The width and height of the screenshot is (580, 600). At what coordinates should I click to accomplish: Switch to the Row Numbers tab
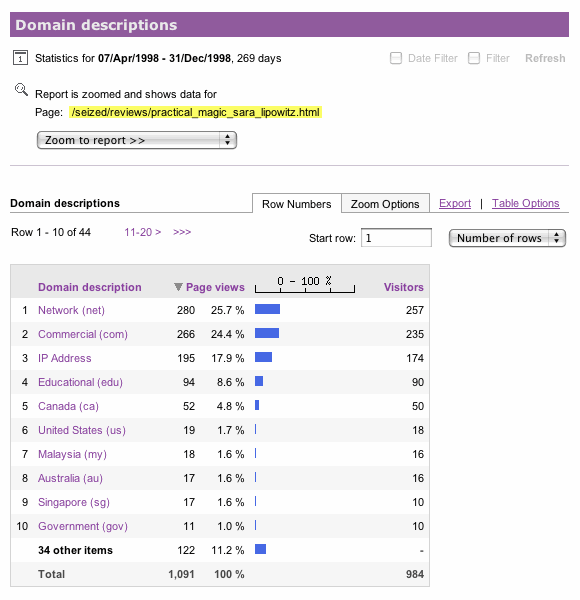click(x=297, y=204)
